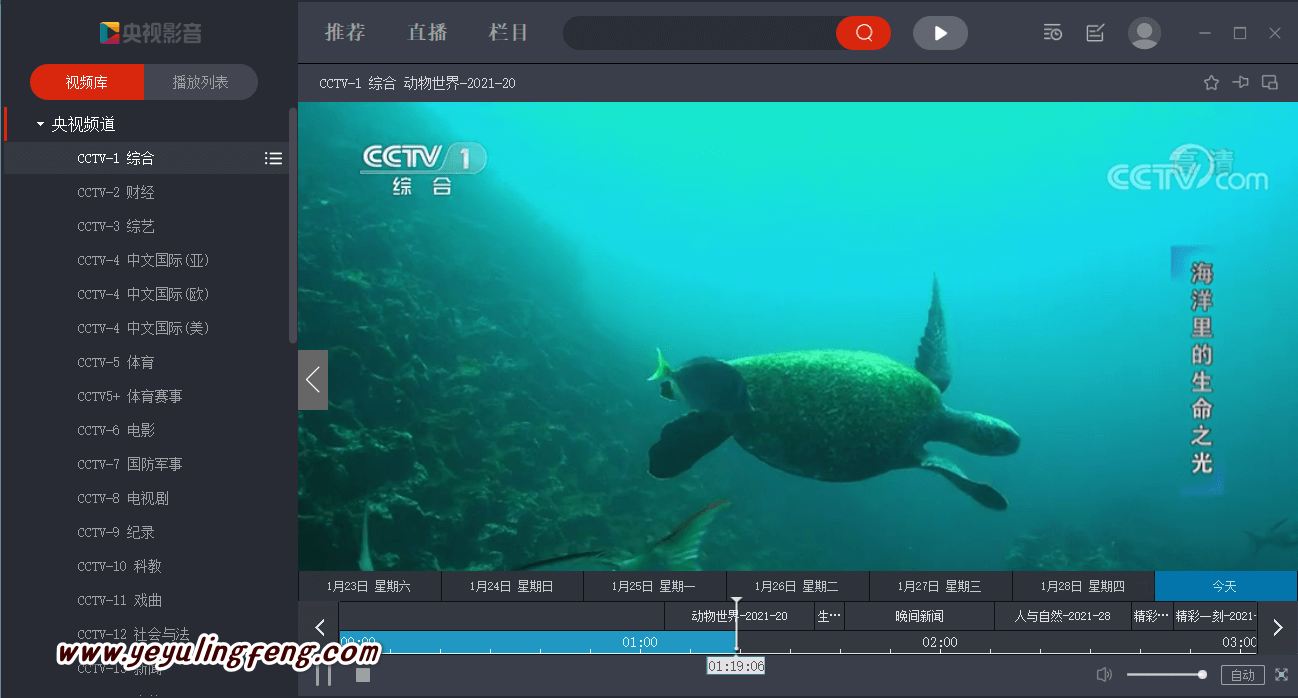
Task: Pause the video playback
Action: tap(323, 675)
